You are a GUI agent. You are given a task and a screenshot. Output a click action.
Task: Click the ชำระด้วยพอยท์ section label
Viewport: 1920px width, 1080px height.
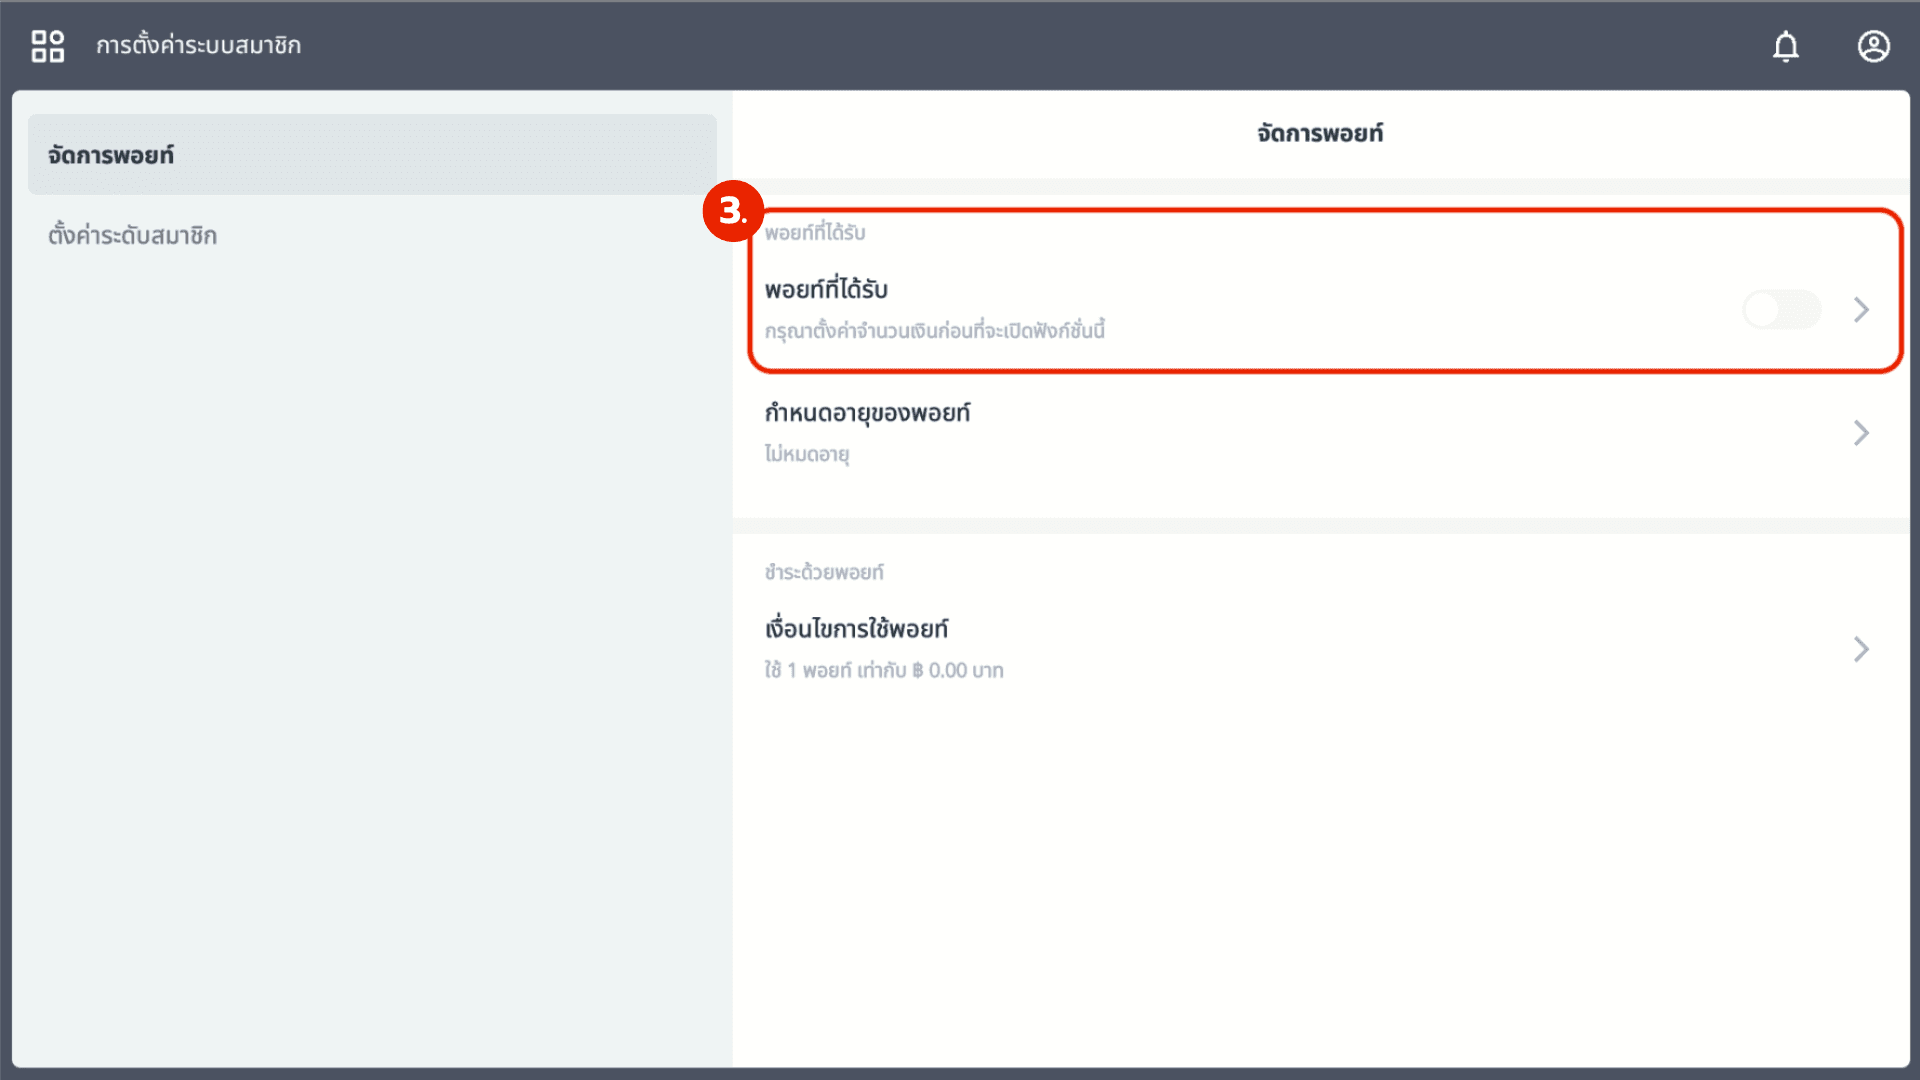pyautogui.click(x=824, y=573)
